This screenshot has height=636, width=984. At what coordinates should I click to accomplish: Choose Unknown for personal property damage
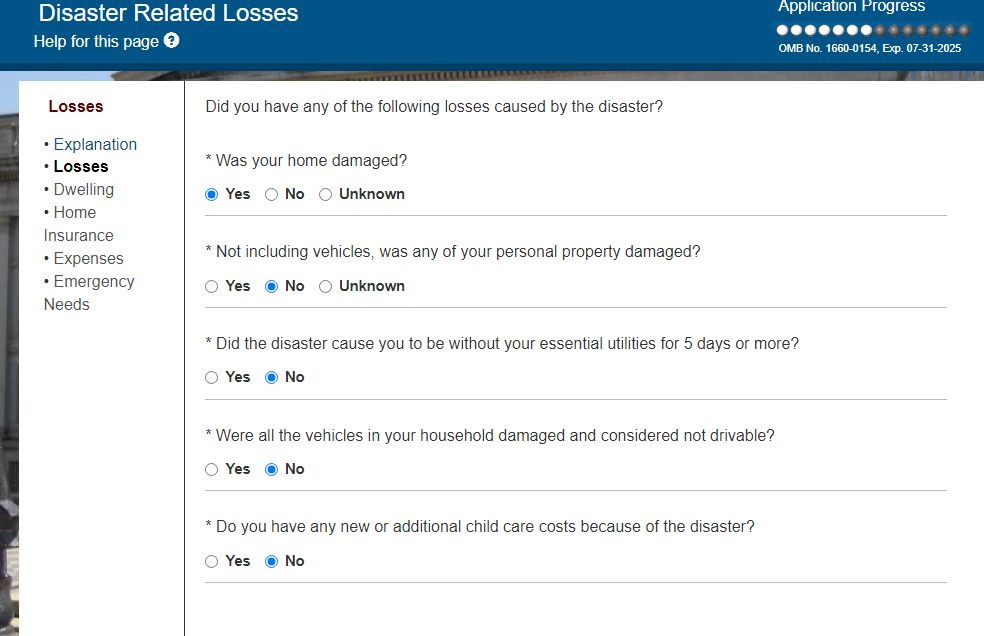[326, 287]
